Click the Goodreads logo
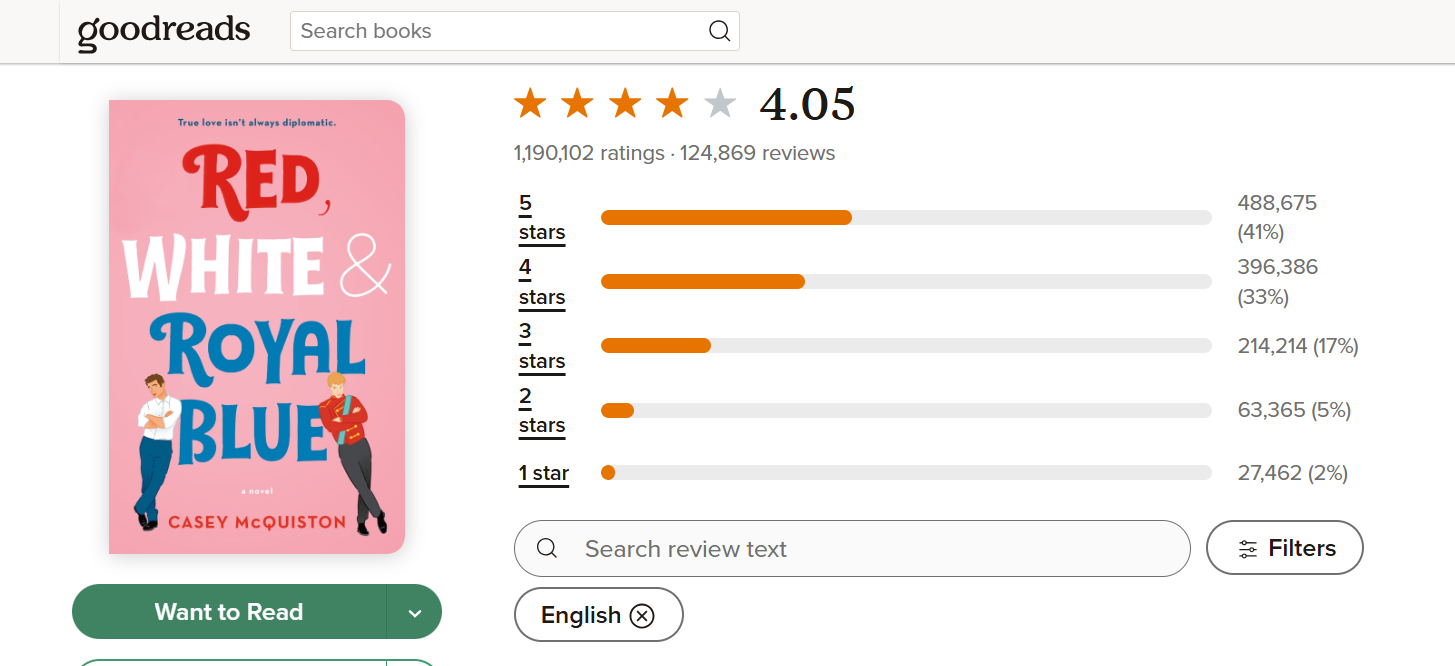The image size is (1455, 666). 164,31
